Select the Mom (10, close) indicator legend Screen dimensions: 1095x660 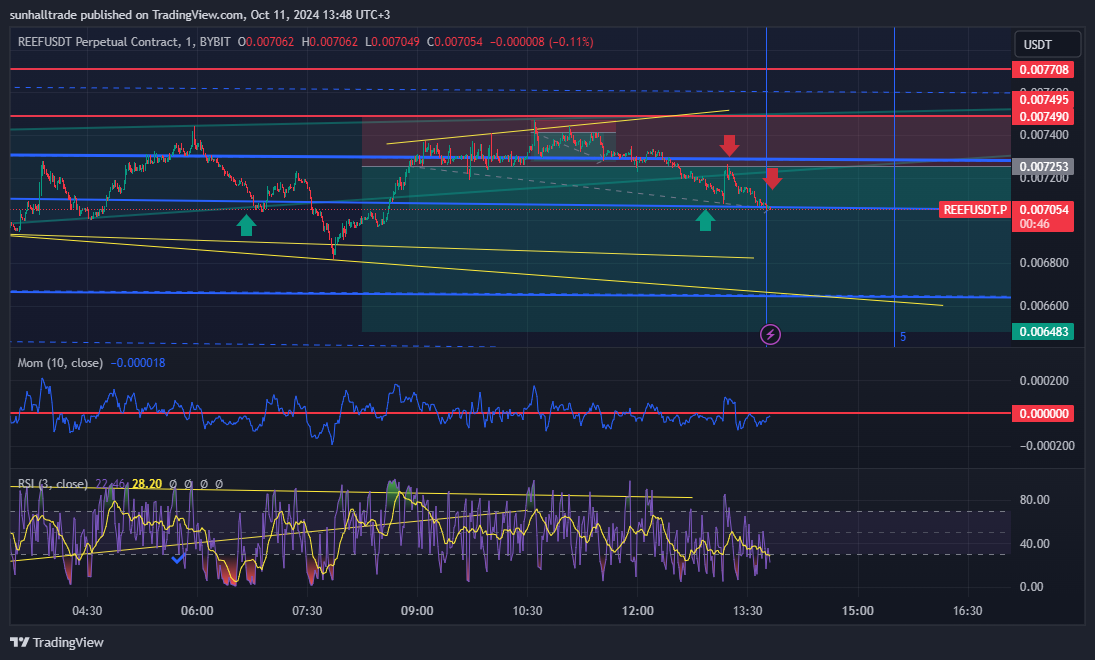tap(60, 363)
